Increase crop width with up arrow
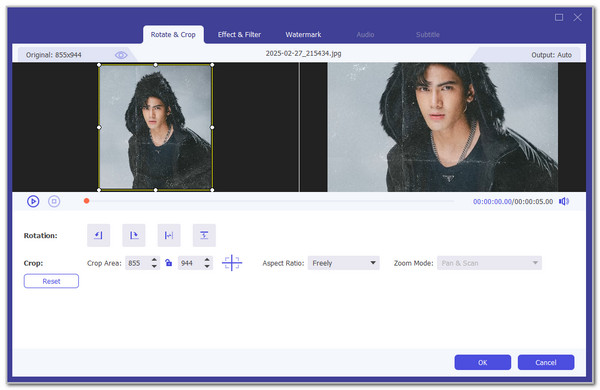Viewport: 600px width, 390px height. pos(154,260)
